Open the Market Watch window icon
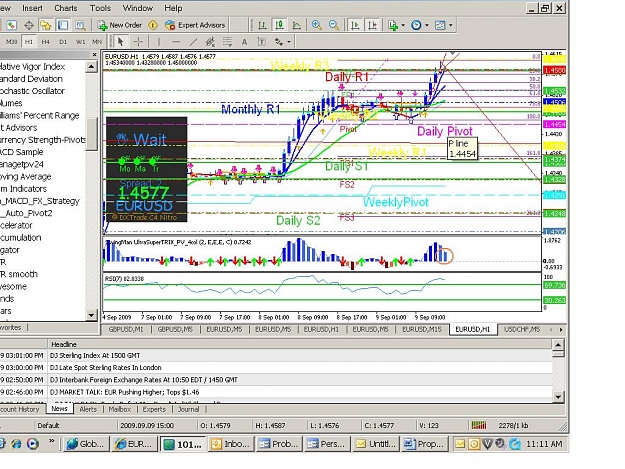Screen dimensions: 625x469 (x=12, y=25)
